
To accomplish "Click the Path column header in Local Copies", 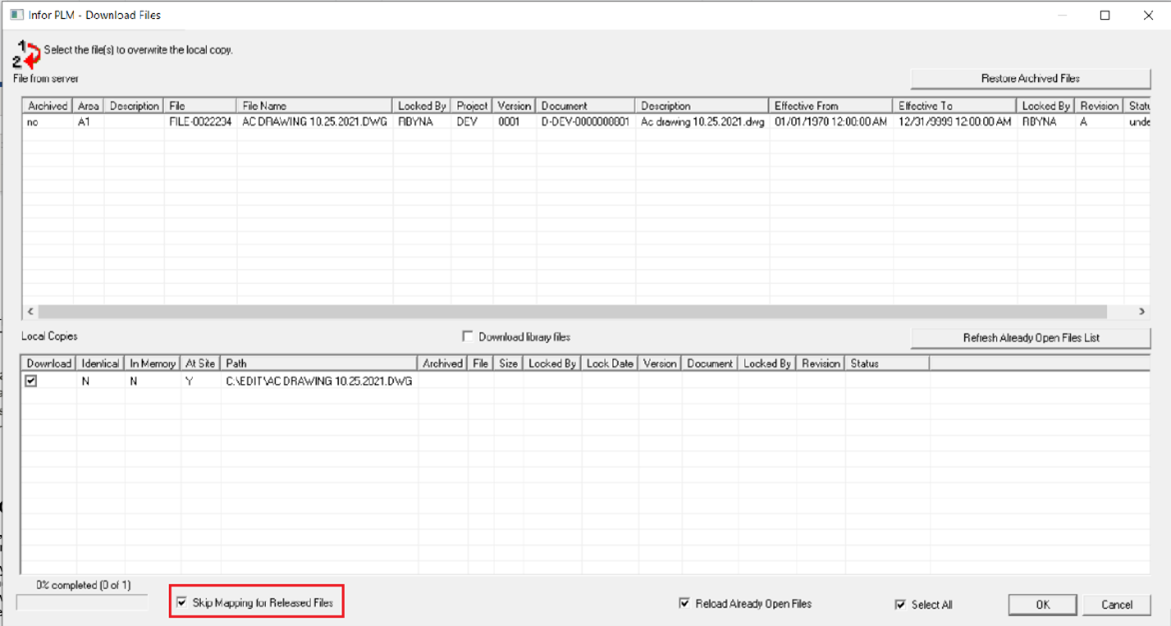I will pos(318,364).
